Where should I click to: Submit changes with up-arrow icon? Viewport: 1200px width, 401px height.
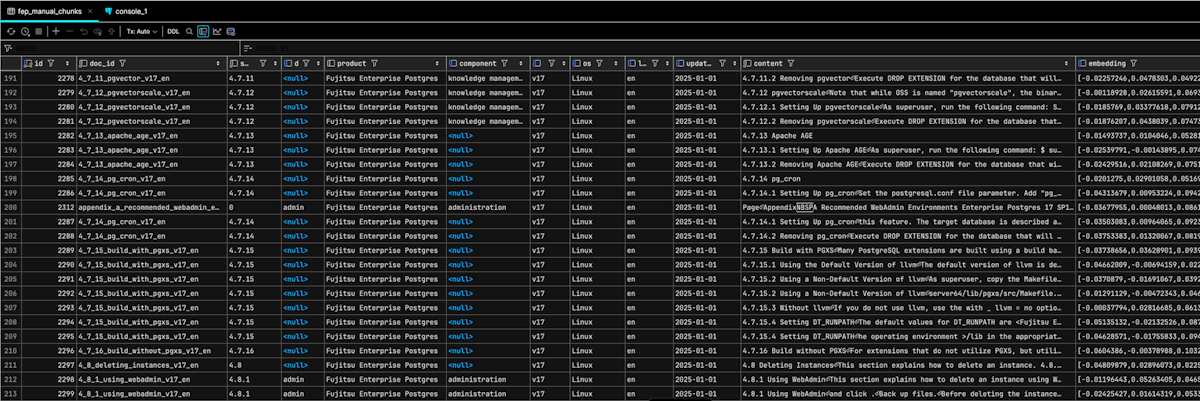click(111, 31)
